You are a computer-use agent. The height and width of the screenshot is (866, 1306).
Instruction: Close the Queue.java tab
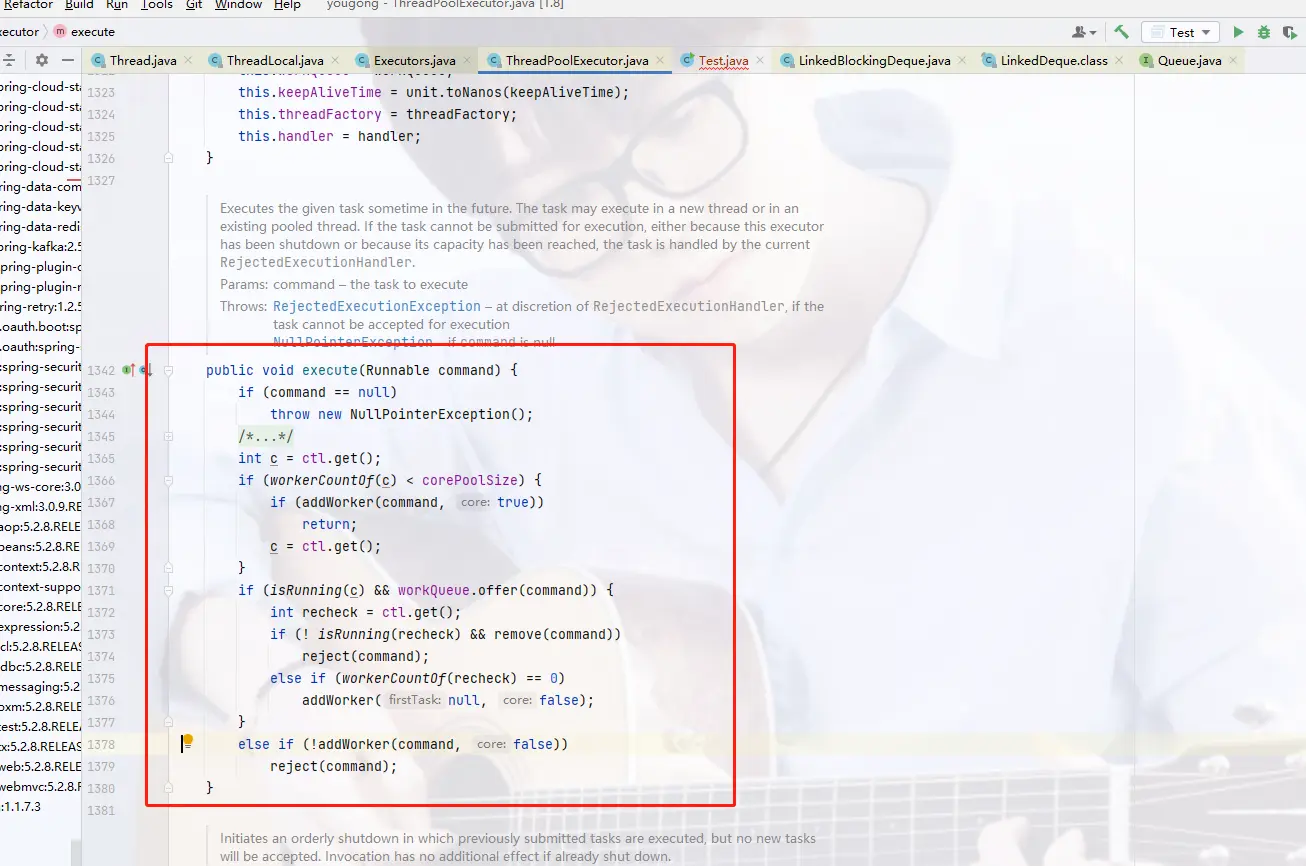pos(1231,60)
